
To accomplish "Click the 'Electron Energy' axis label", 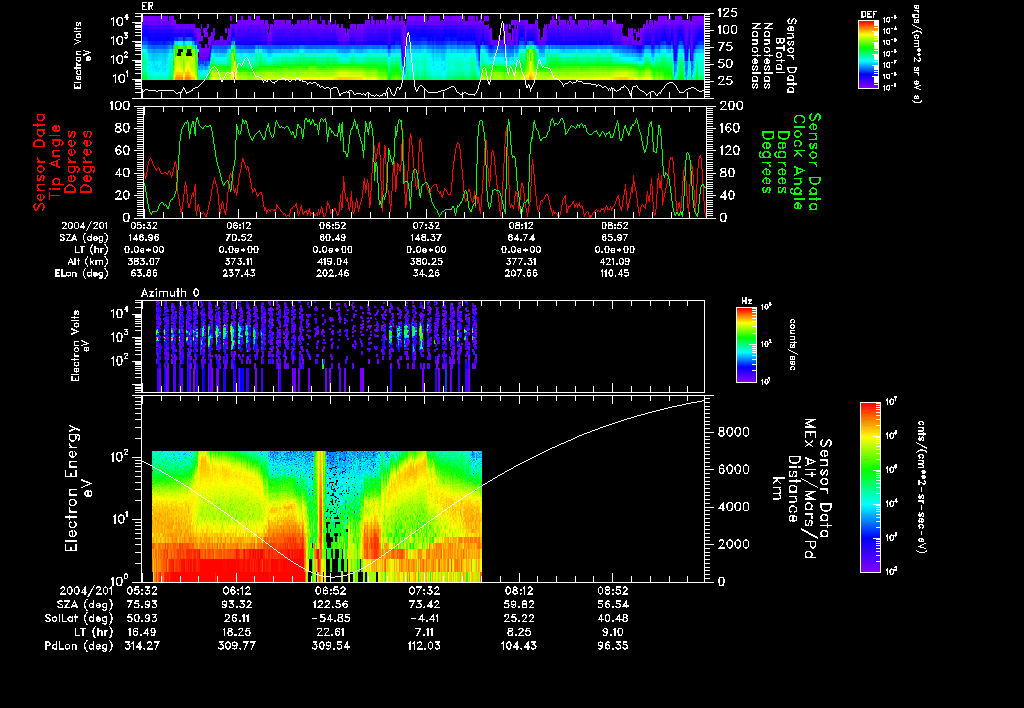I will click(72, 489).
